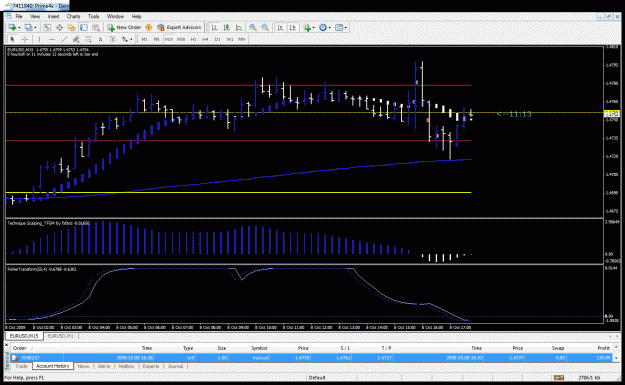Show the Market Watch window

coord(47,27)
